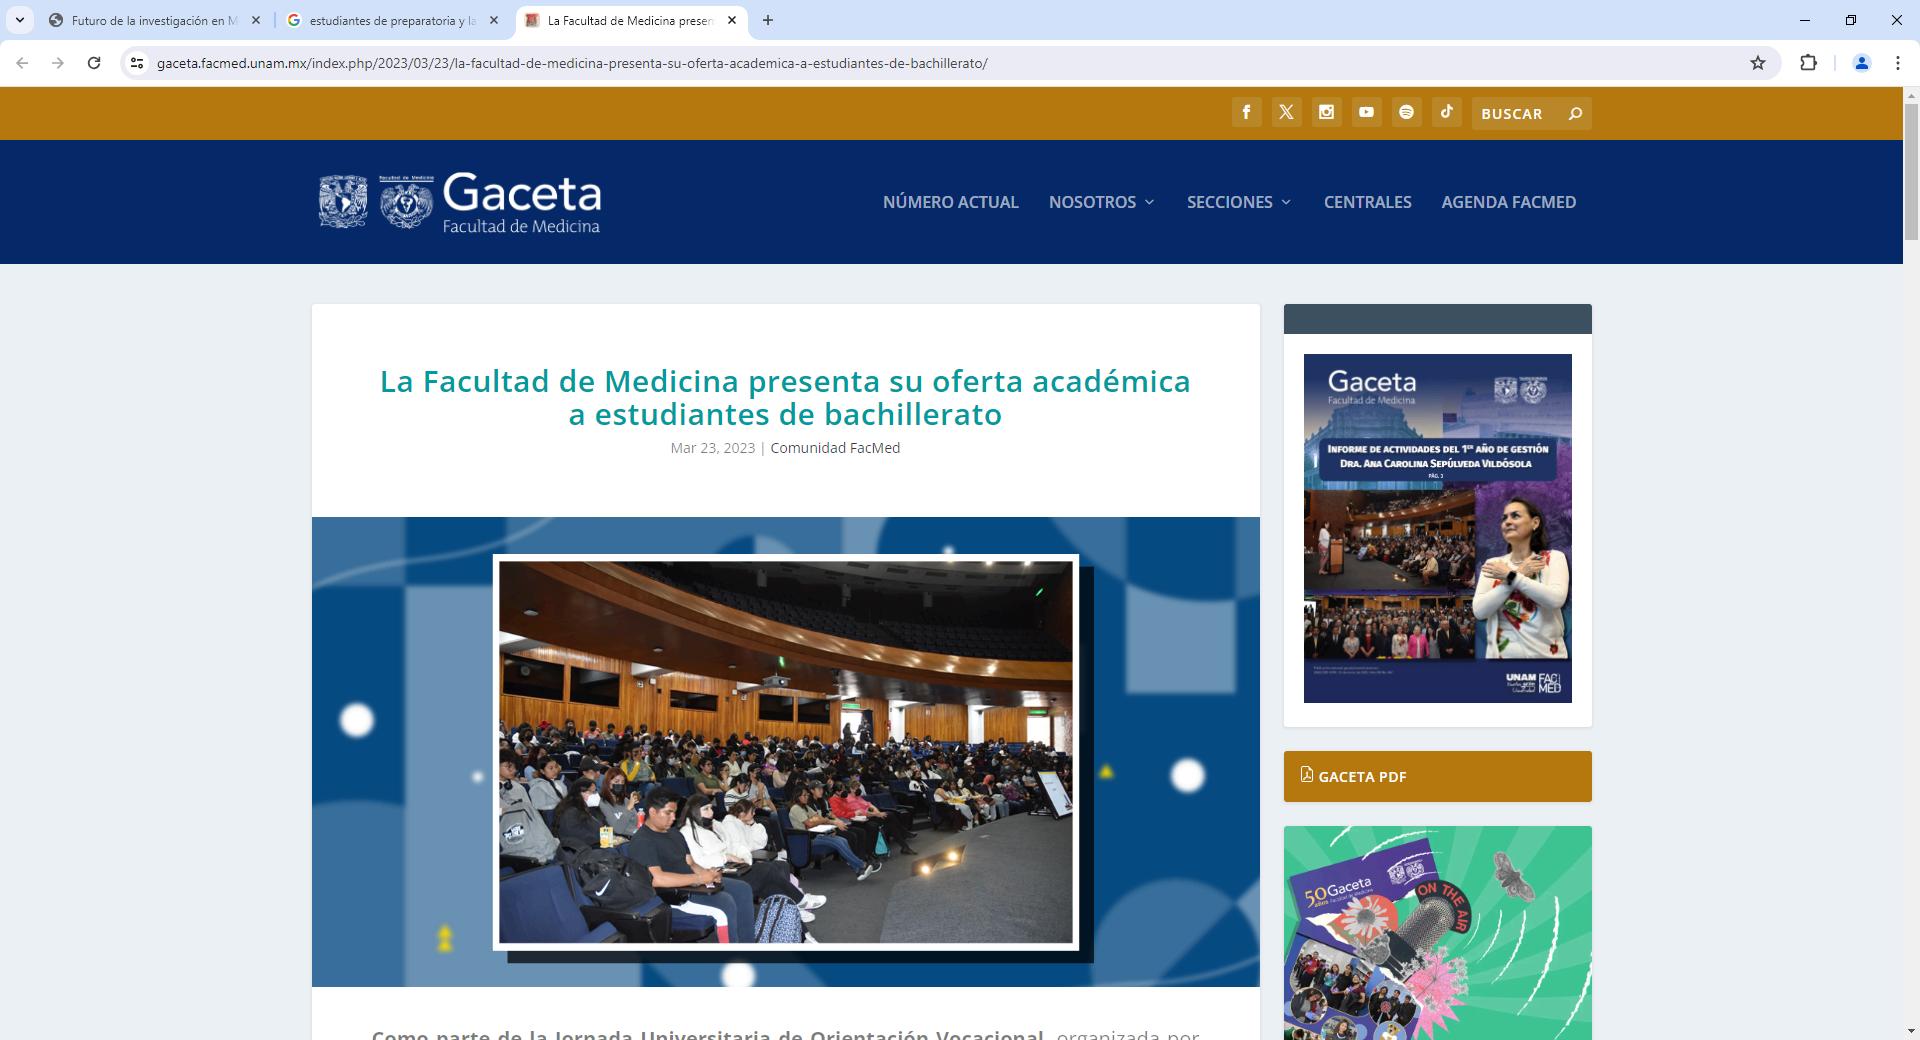Image resolution: width=1920 pixels, height=1040 pixels.
Task: Open the tab search dropdown arrow
Action: pos(19,20)
